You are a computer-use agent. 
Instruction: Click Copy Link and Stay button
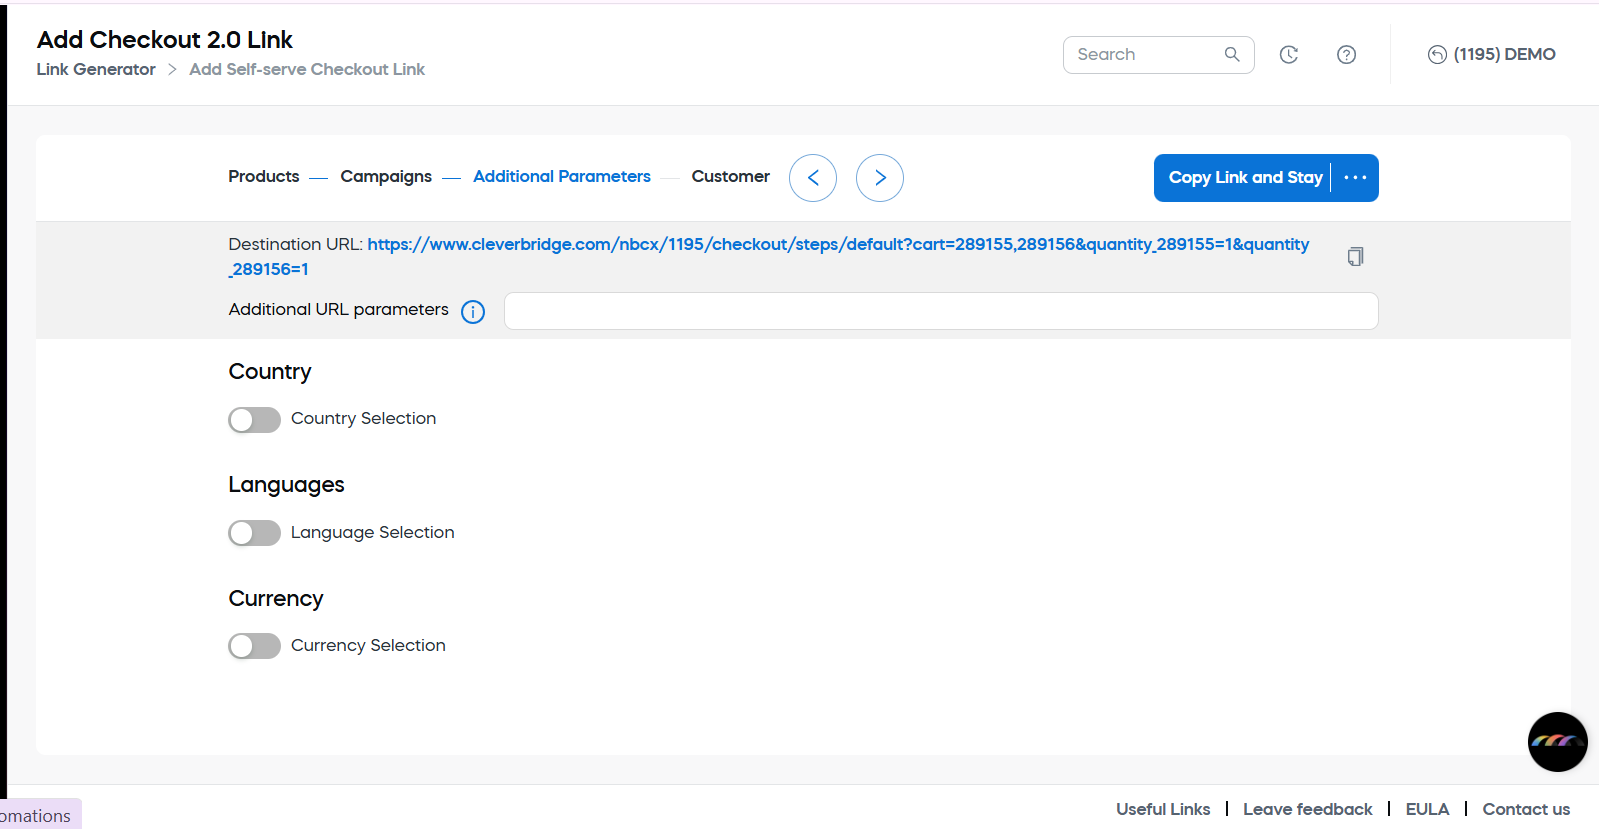pyautogui.click(x=1245, y=178)
